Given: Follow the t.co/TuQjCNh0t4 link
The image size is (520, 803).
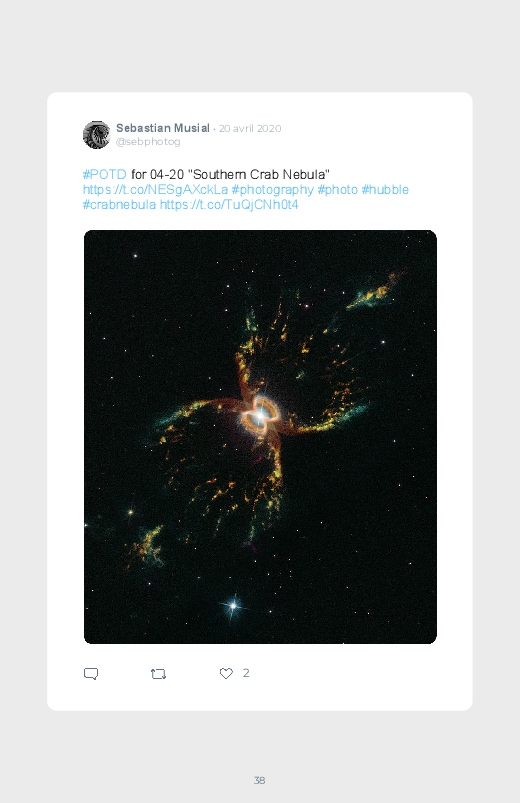Looking at the screenshot, I should click(x=229, y=205).
